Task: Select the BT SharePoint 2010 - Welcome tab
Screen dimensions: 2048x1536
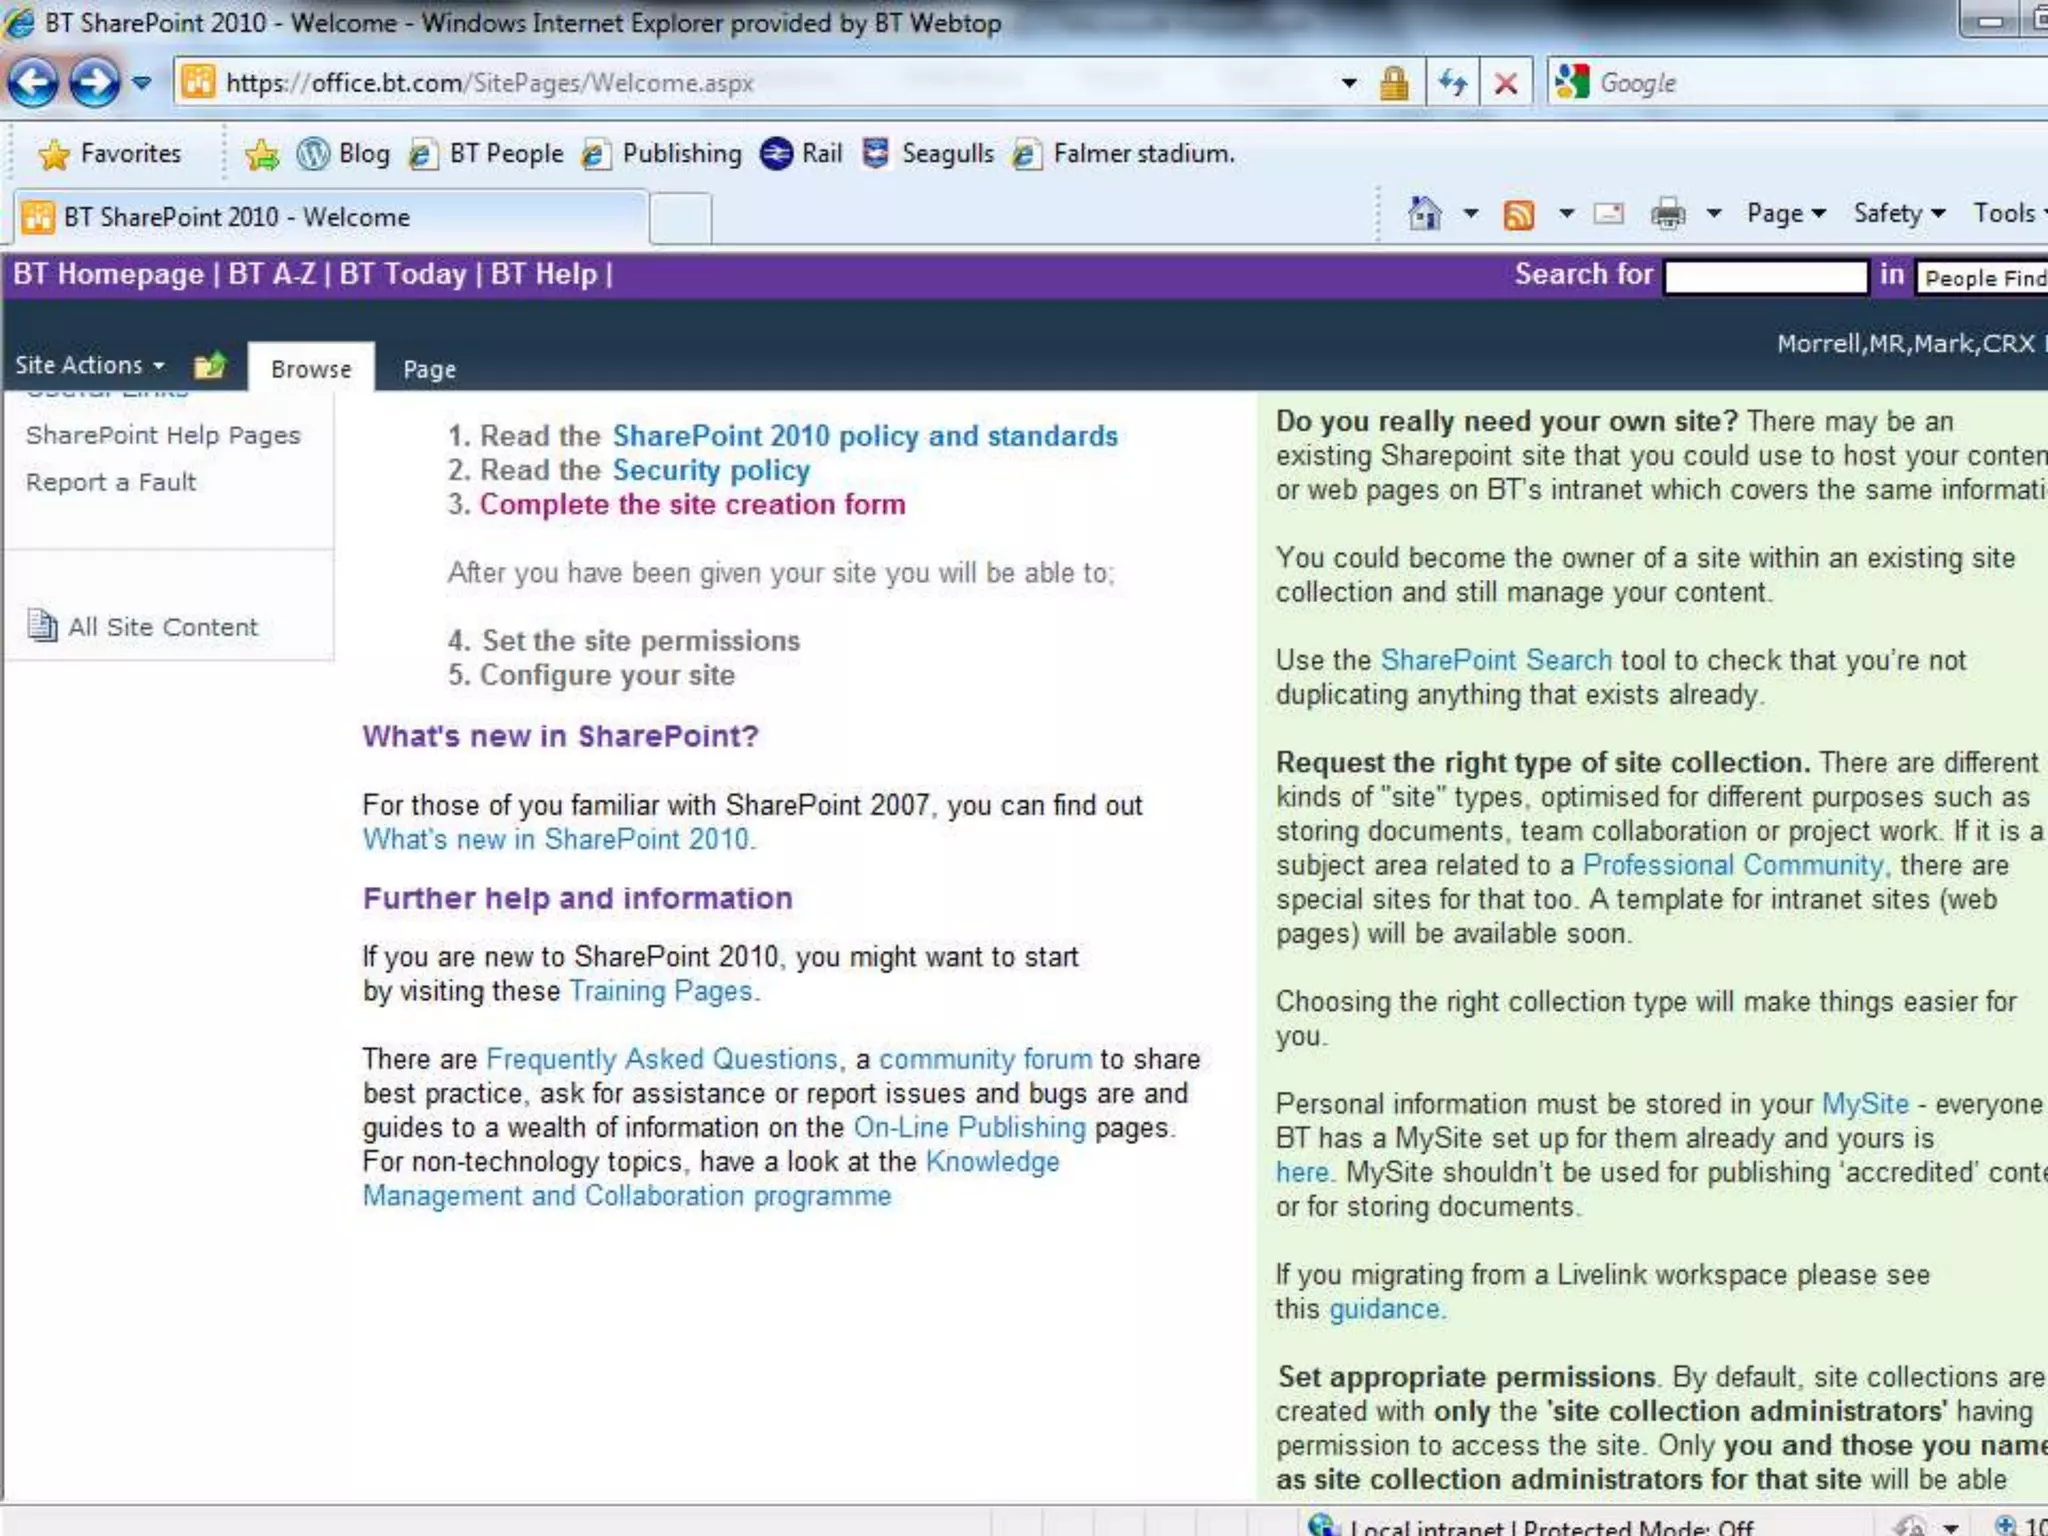Action: [330, 217]
